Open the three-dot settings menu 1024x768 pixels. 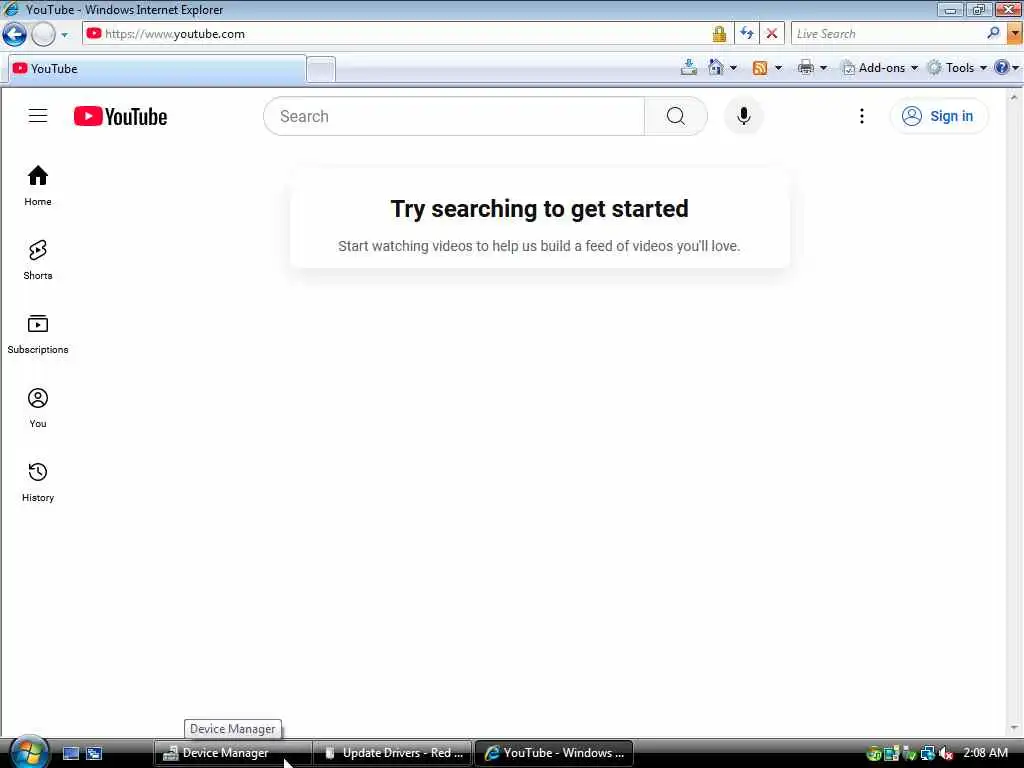[x=861, y=116]
